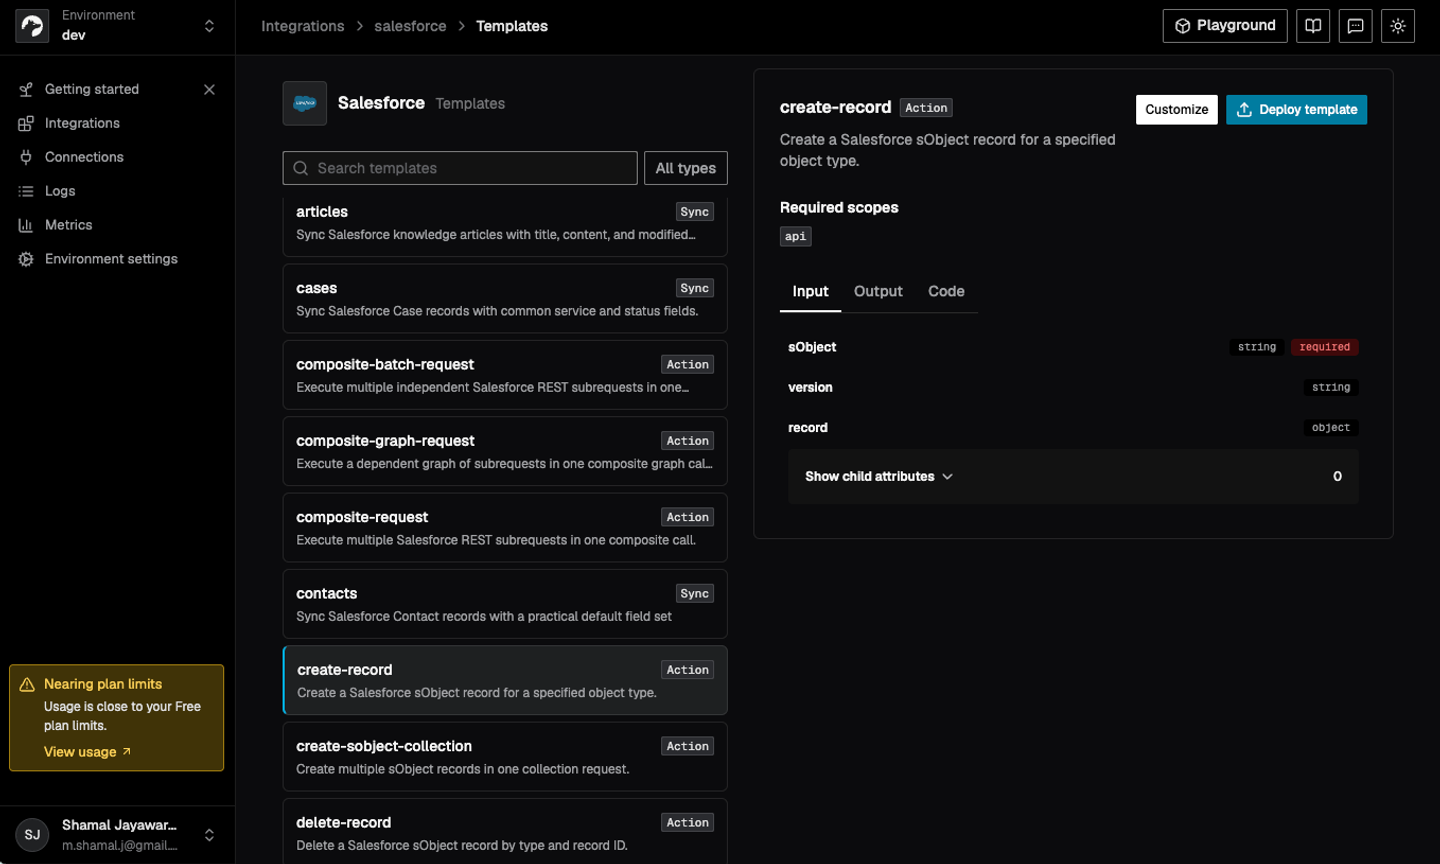Open the Playground button

click(1225, 26)
